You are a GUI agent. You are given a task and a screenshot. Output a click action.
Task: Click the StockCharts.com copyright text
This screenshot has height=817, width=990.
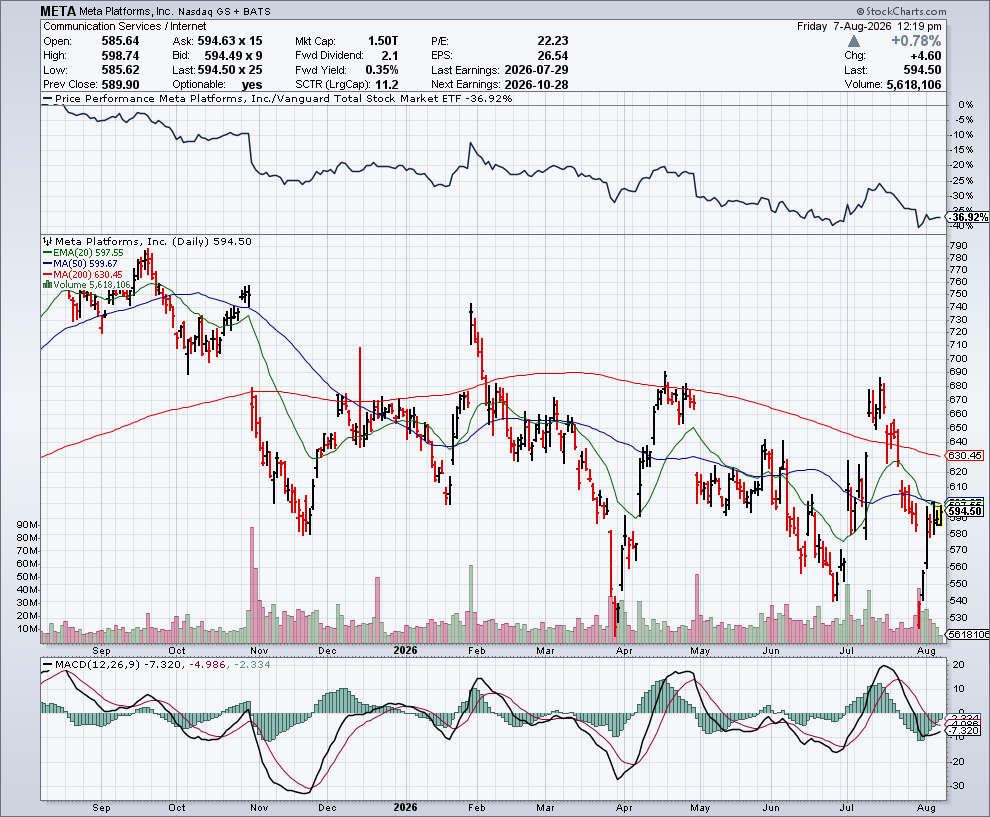(x=902, y=11)
